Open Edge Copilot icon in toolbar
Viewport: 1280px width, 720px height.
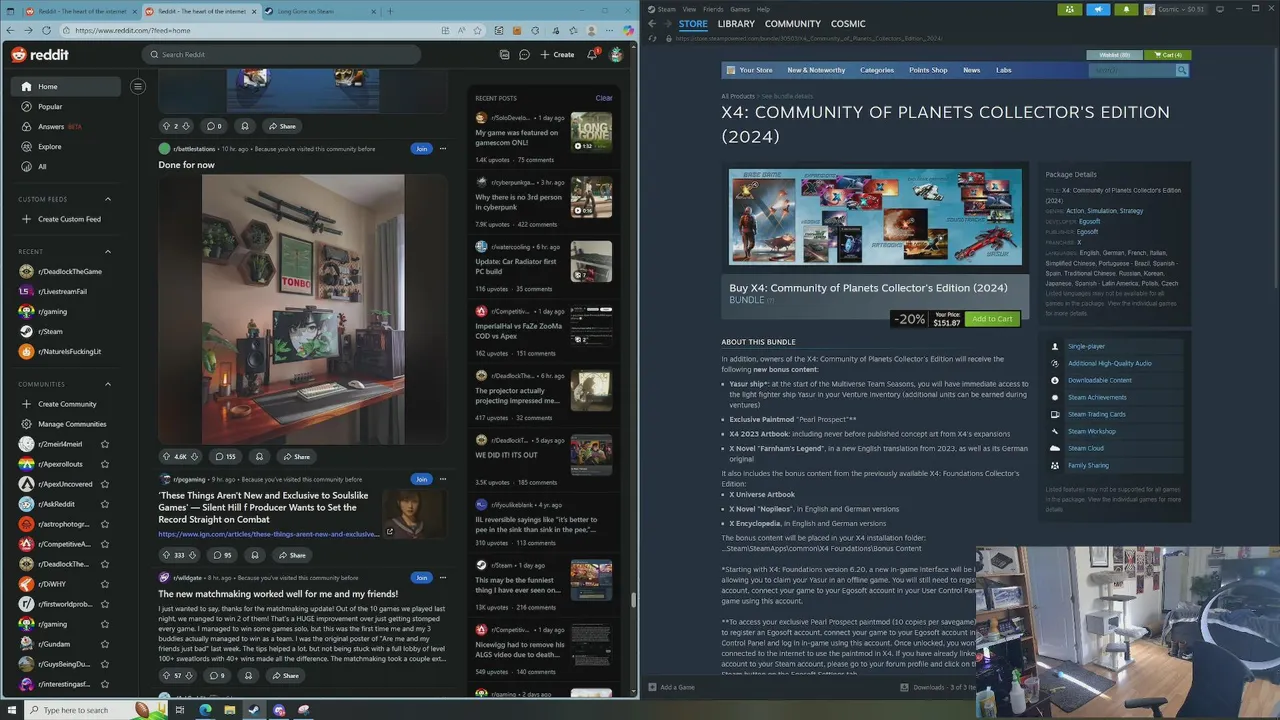coord(628,30)
